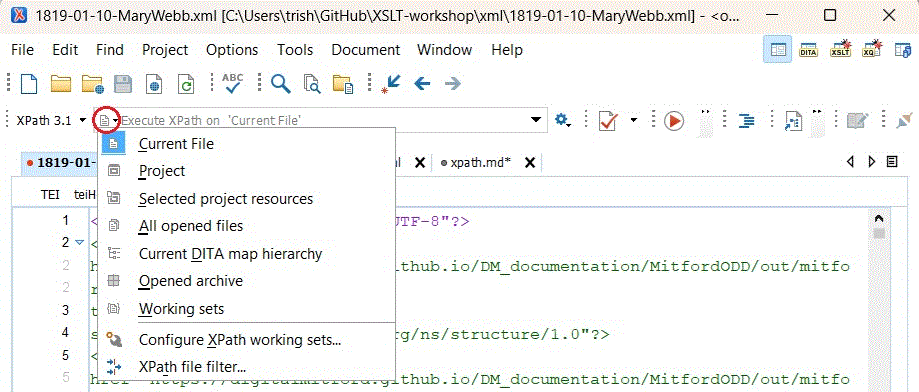Open the Document menu
919x392 pixels.
coord(366,50)
